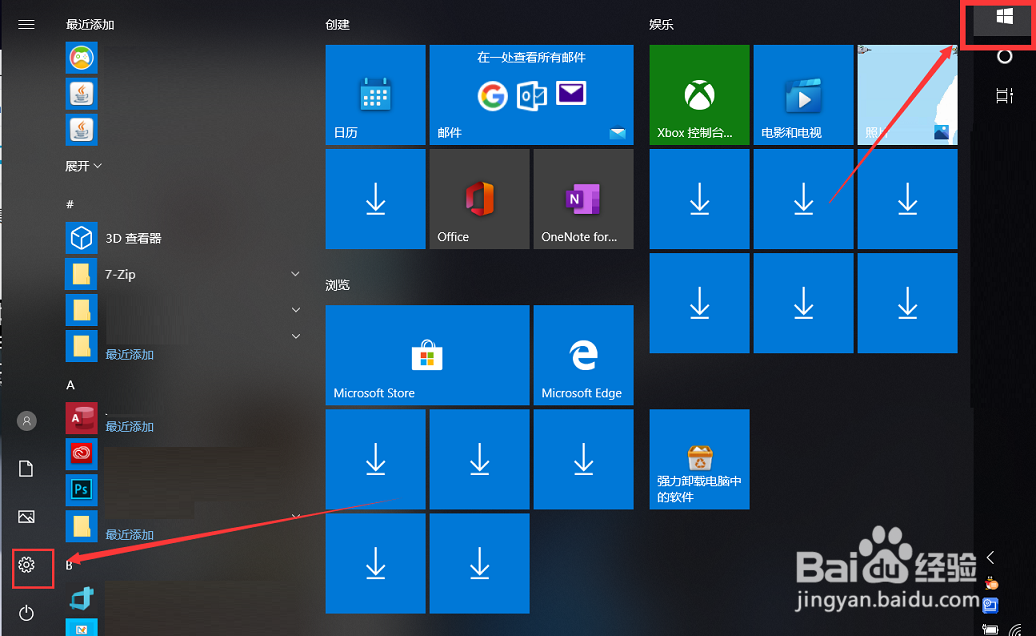Click the Cortana circle on taskbar

pyautogui.click(x=1004, y=56)
